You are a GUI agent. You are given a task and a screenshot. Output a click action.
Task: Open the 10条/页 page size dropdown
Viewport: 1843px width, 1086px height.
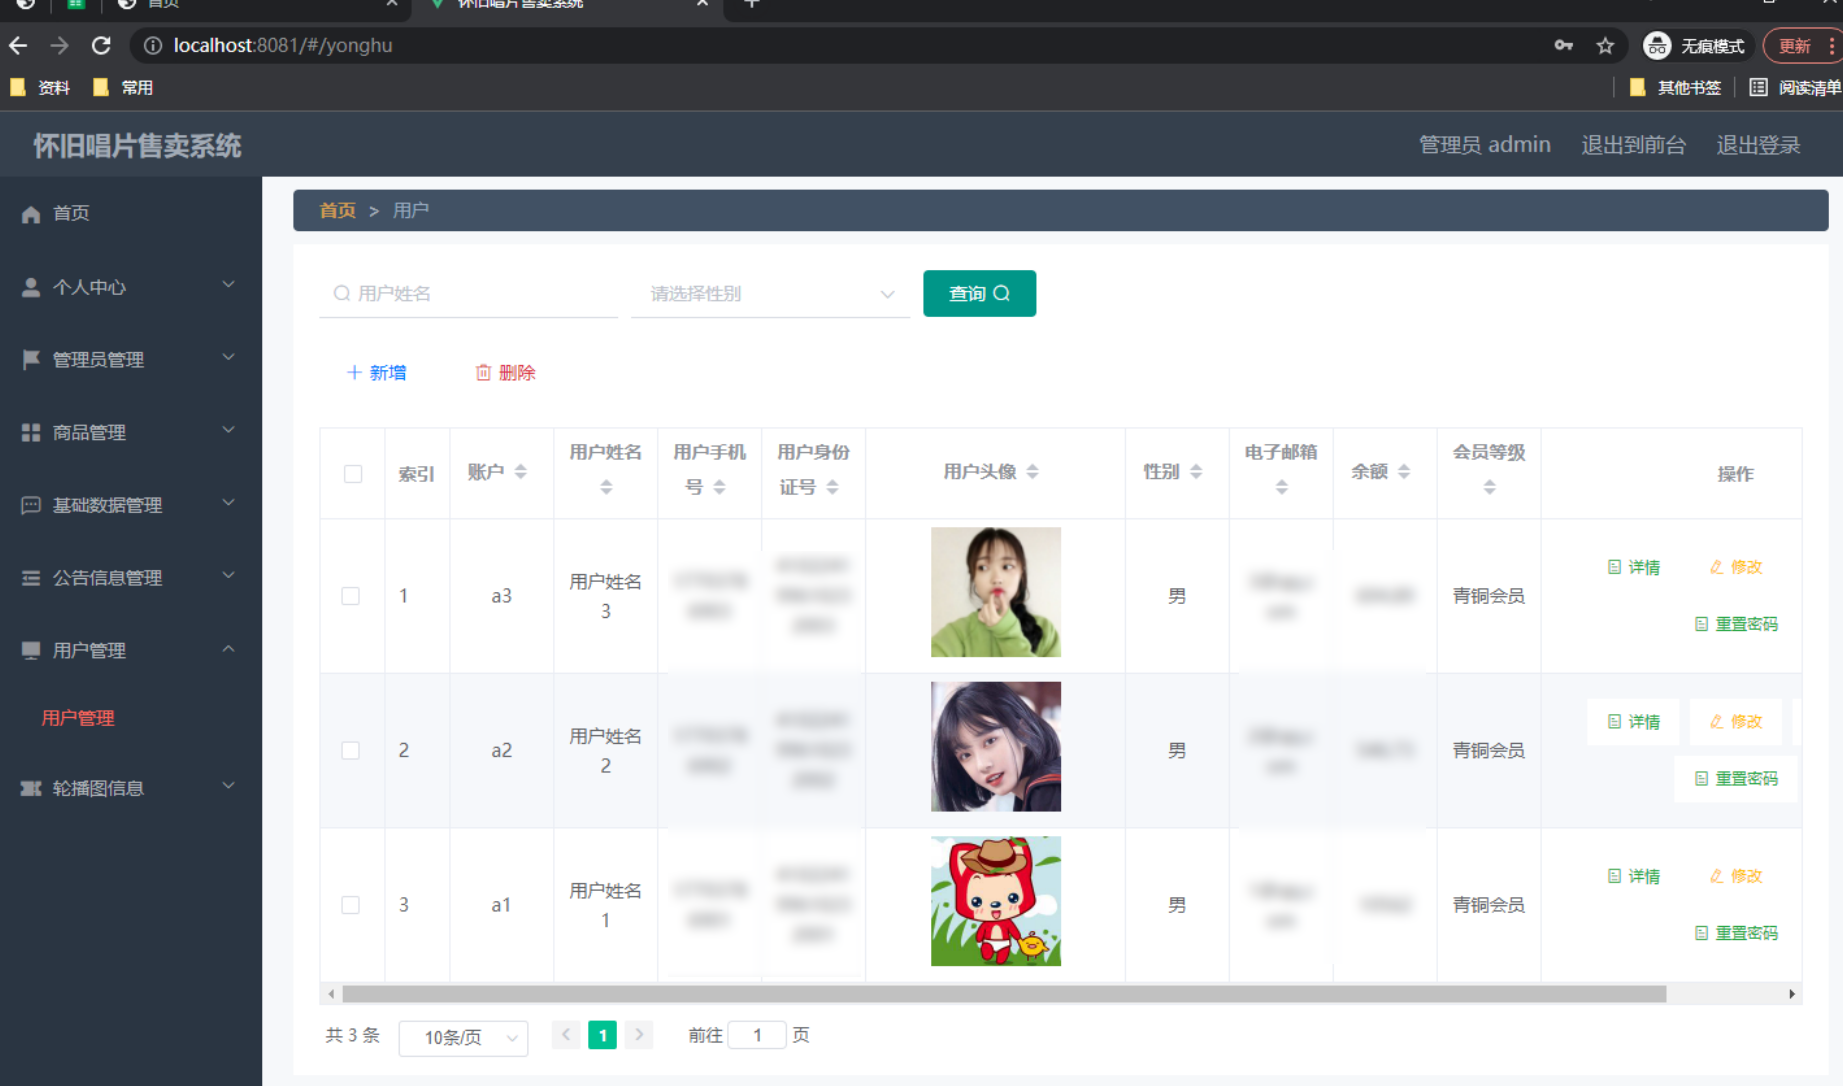463,1038
